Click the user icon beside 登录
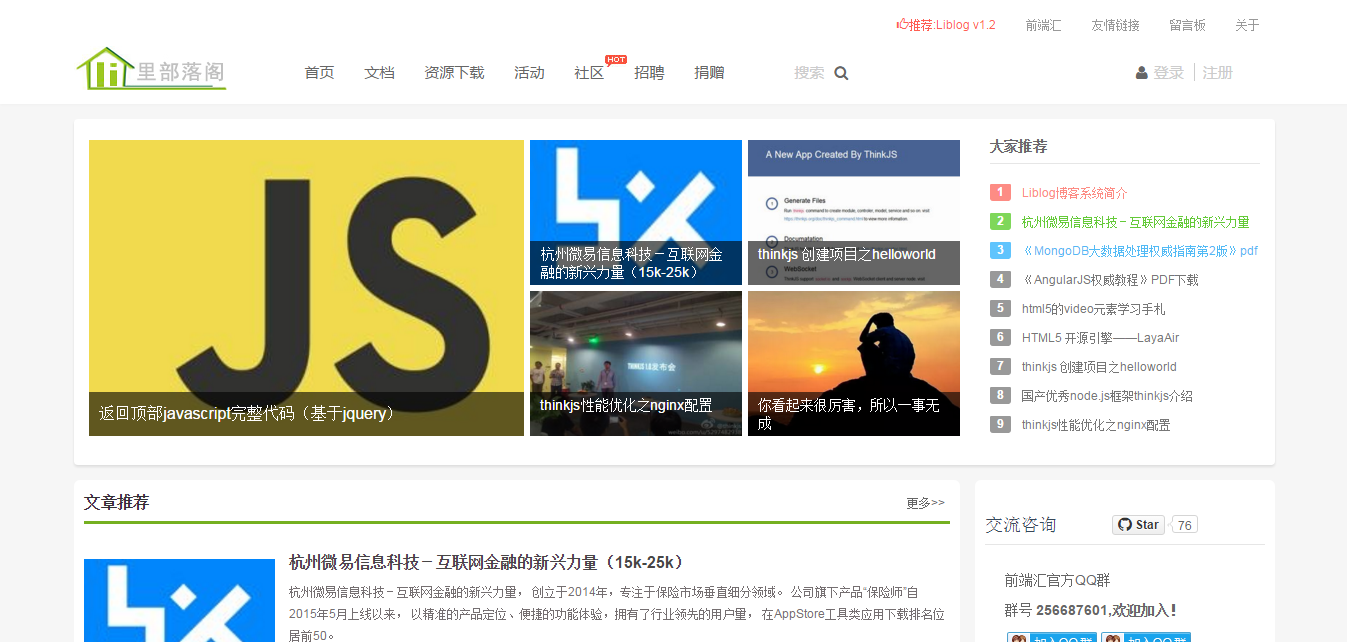The width and height of the screenshot is (1347, 642). (1141, 73)
